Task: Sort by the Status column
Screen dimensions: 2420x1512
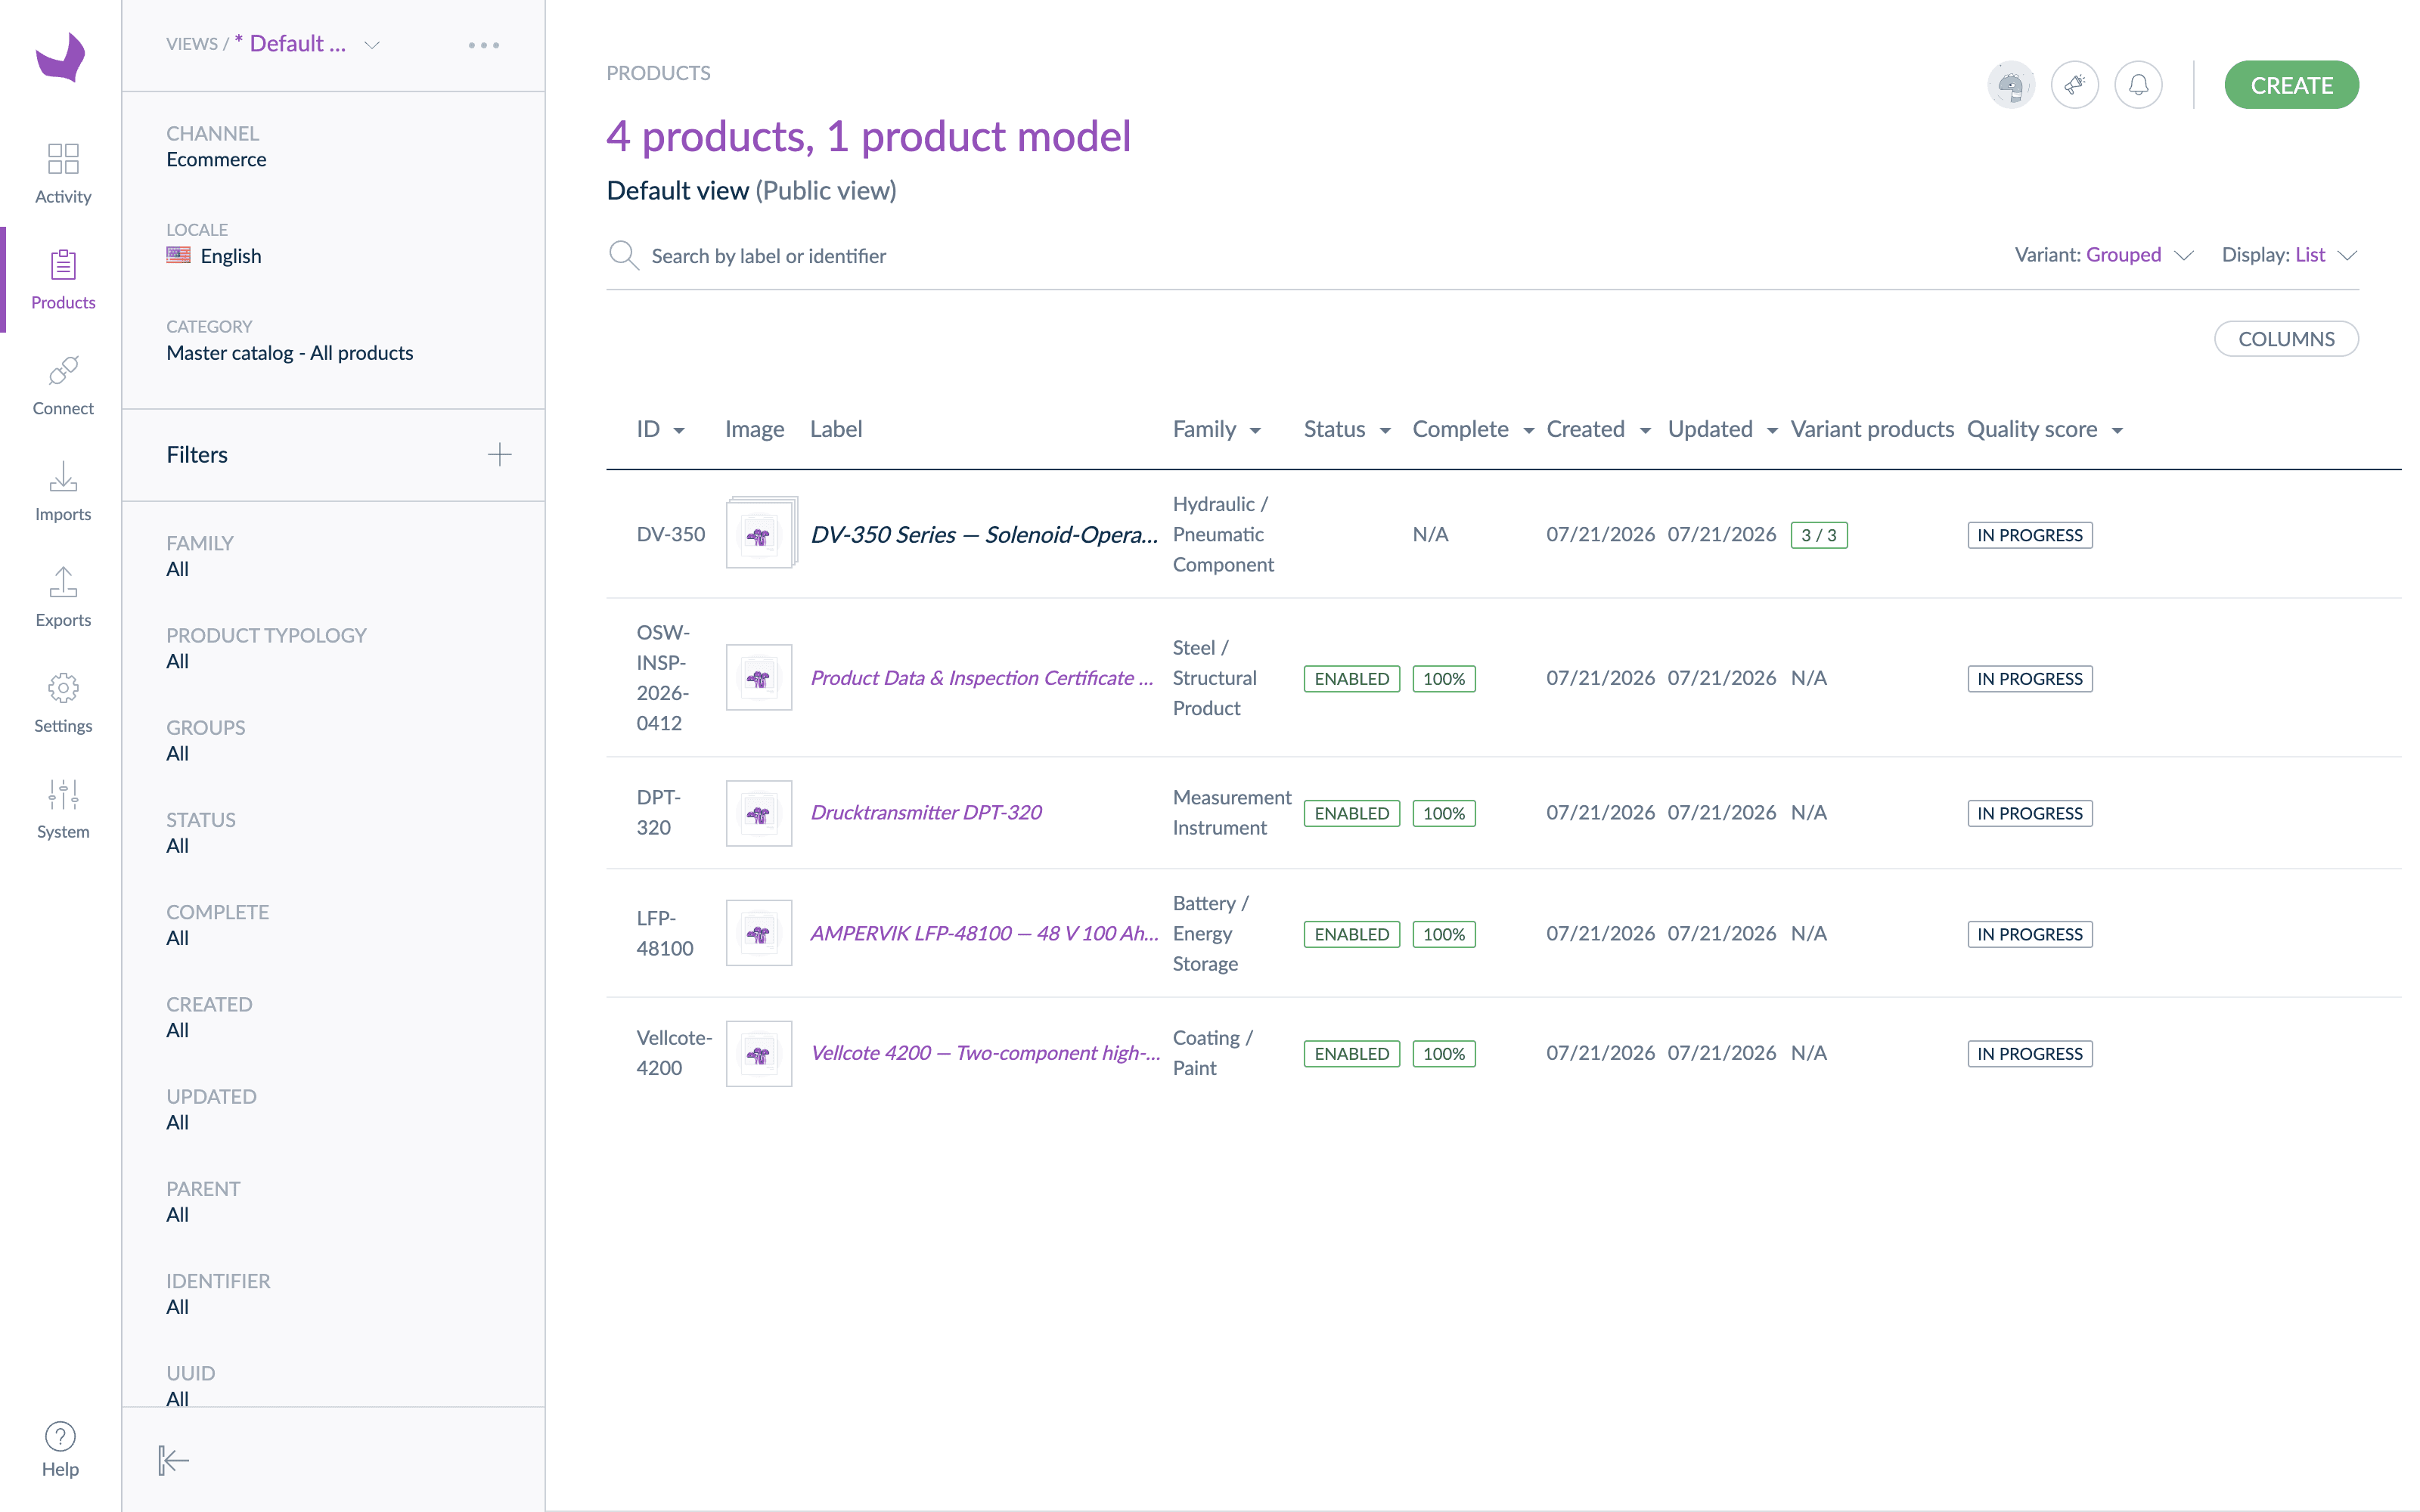Action: 1346,429
